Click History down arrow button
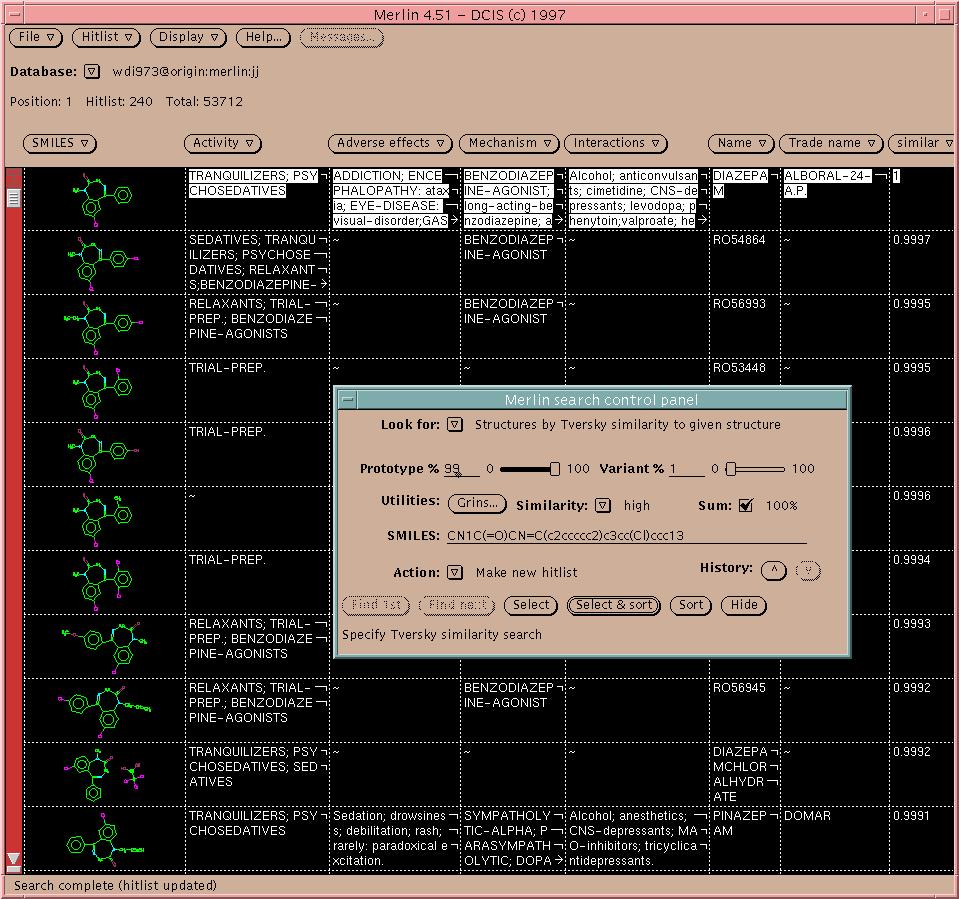The height and width of the screenshot is (899, 959). click(x=808, y=570)
